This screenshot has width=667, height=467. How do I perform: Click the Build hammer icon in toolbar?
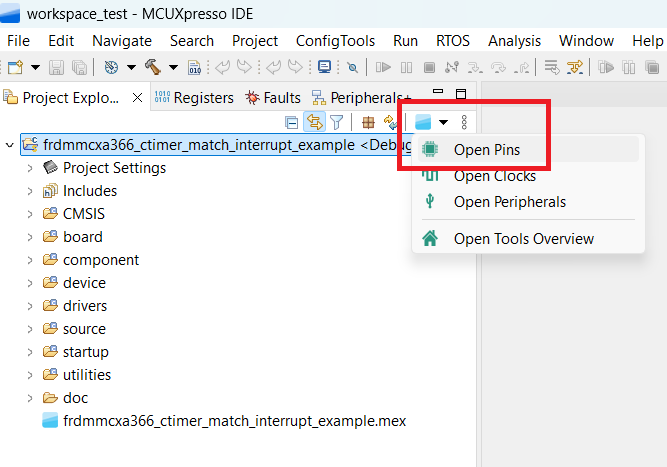[x=153, y=67]
